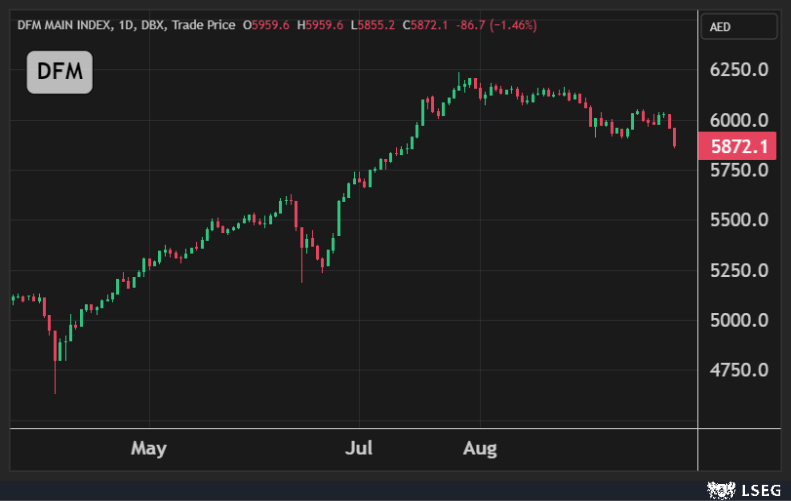The image size is (791, 501).
Task: Click the Aug label on time axis
Action: tap(481, 447)
